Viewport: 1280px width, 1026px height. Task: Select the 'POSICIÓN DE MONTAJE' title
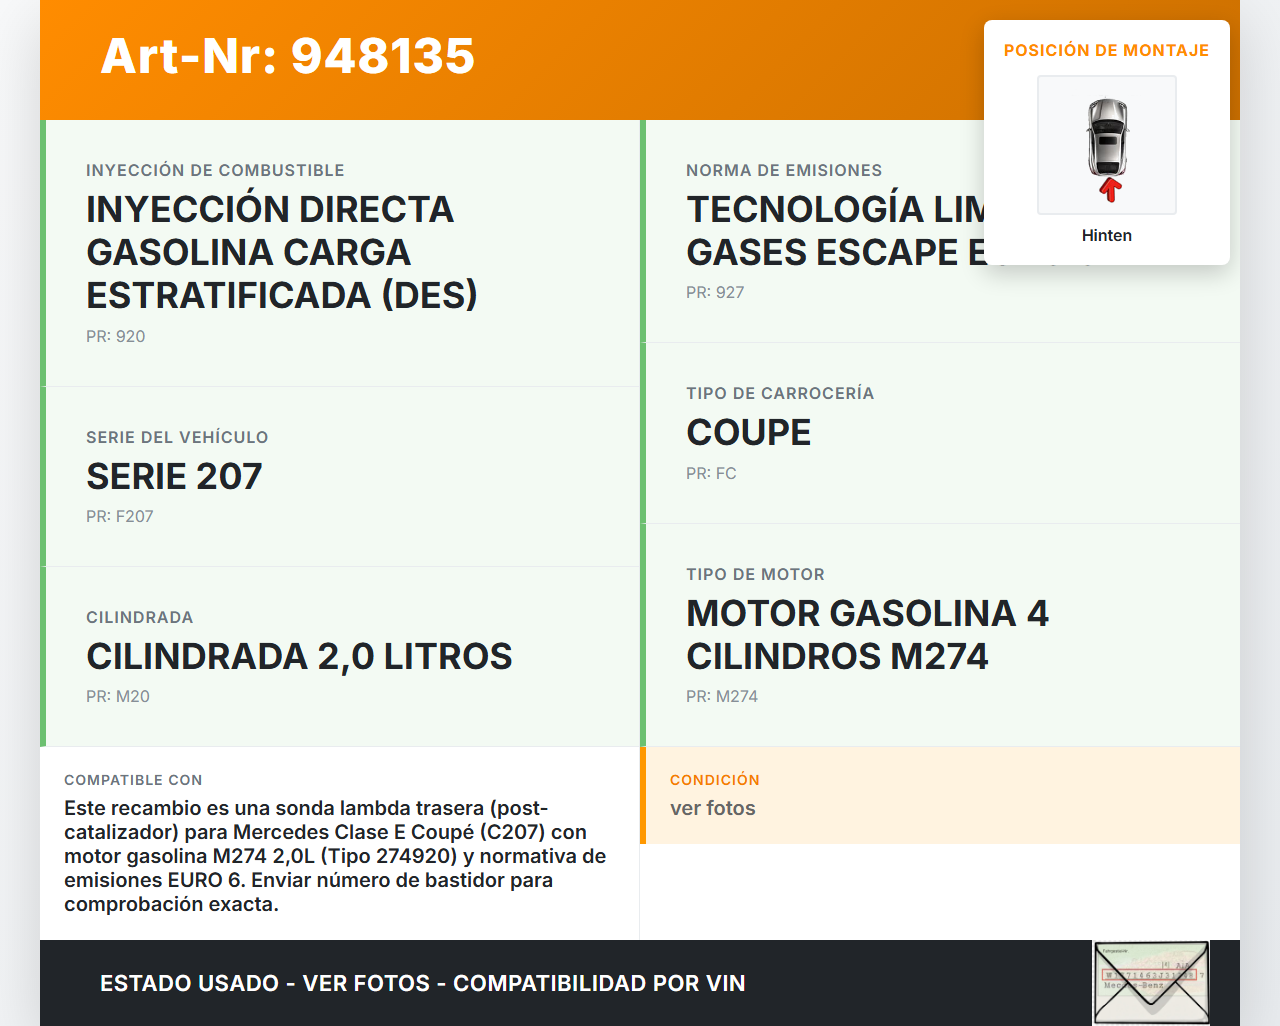tap(1107, 50)
